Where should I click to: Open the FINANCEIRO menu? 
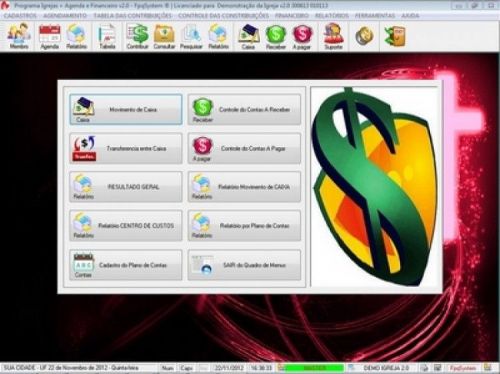point(292,16)
